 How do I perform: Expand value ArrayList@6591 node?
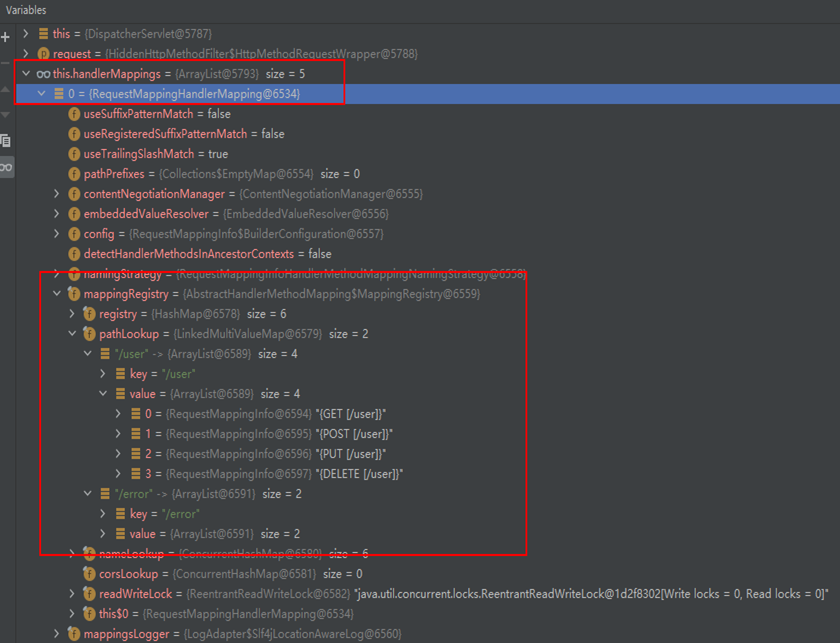(103, 534)
